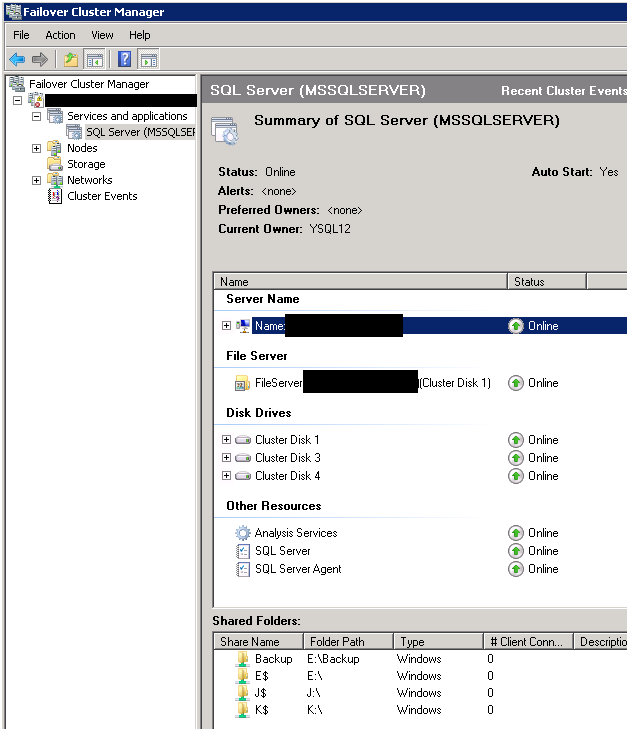Click the J$ shared folder icon

point(242,693)
